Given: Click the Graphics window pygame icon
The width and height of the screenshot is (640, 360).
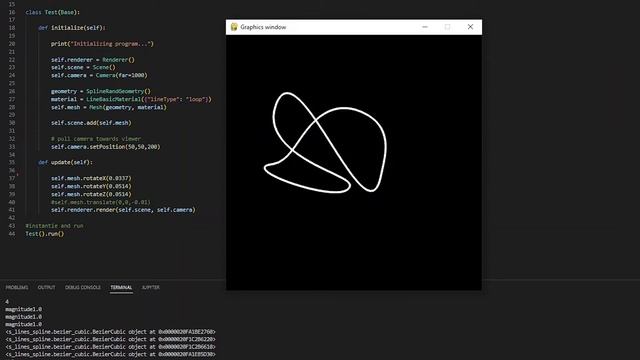Looking at the screenshot, I should point(234,27).
